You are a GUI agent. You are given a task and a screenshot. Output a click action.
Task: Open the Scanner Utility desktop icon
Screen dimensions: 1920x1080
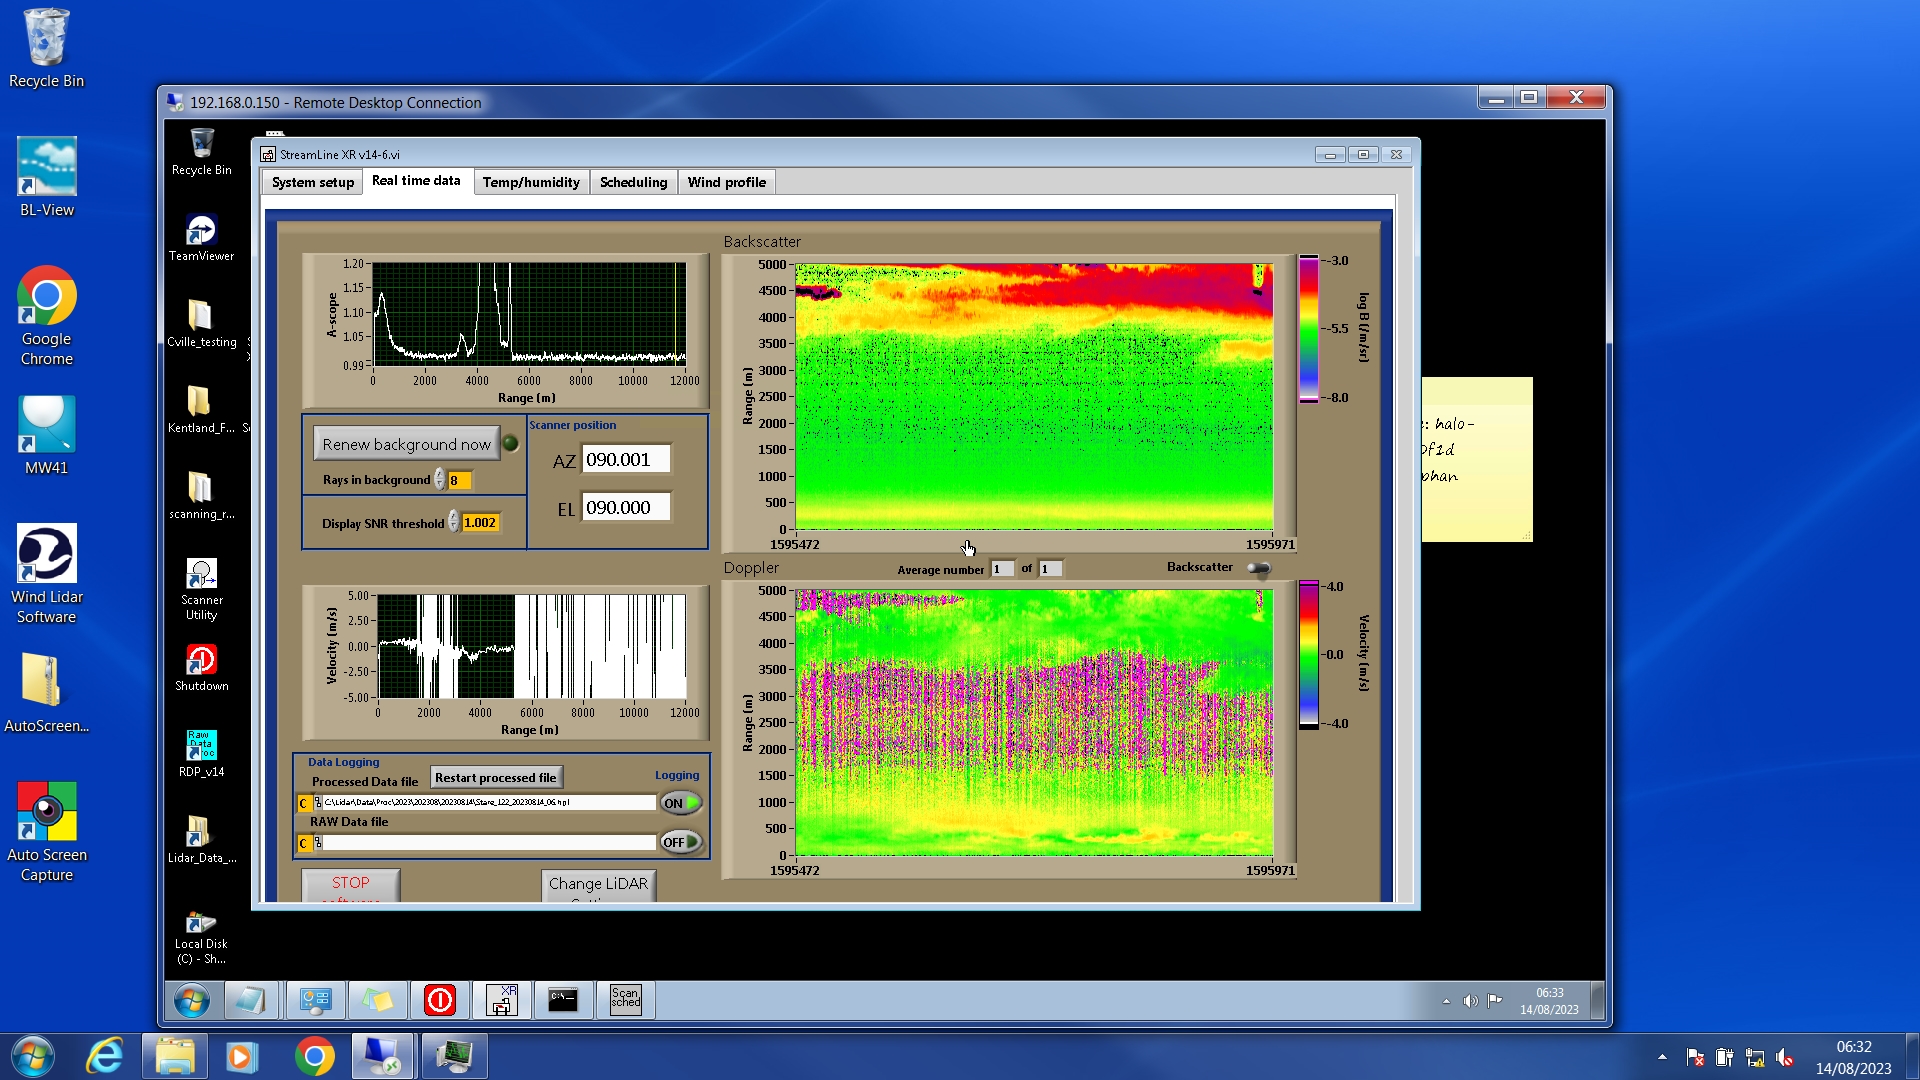pos(201,575)
